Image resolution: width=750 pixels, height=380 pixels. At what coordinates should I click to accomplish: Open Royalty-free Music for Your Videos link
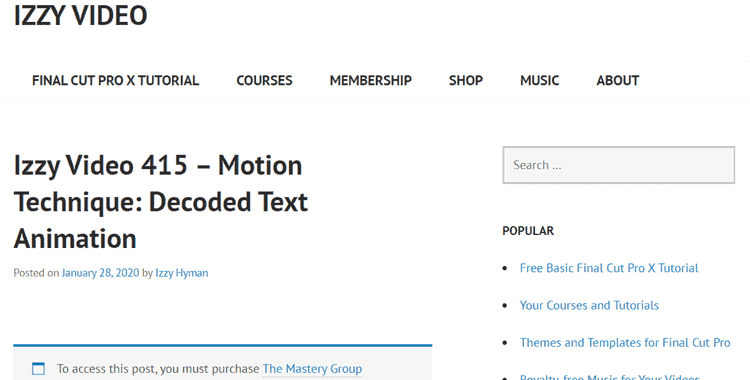coord(610,377)
